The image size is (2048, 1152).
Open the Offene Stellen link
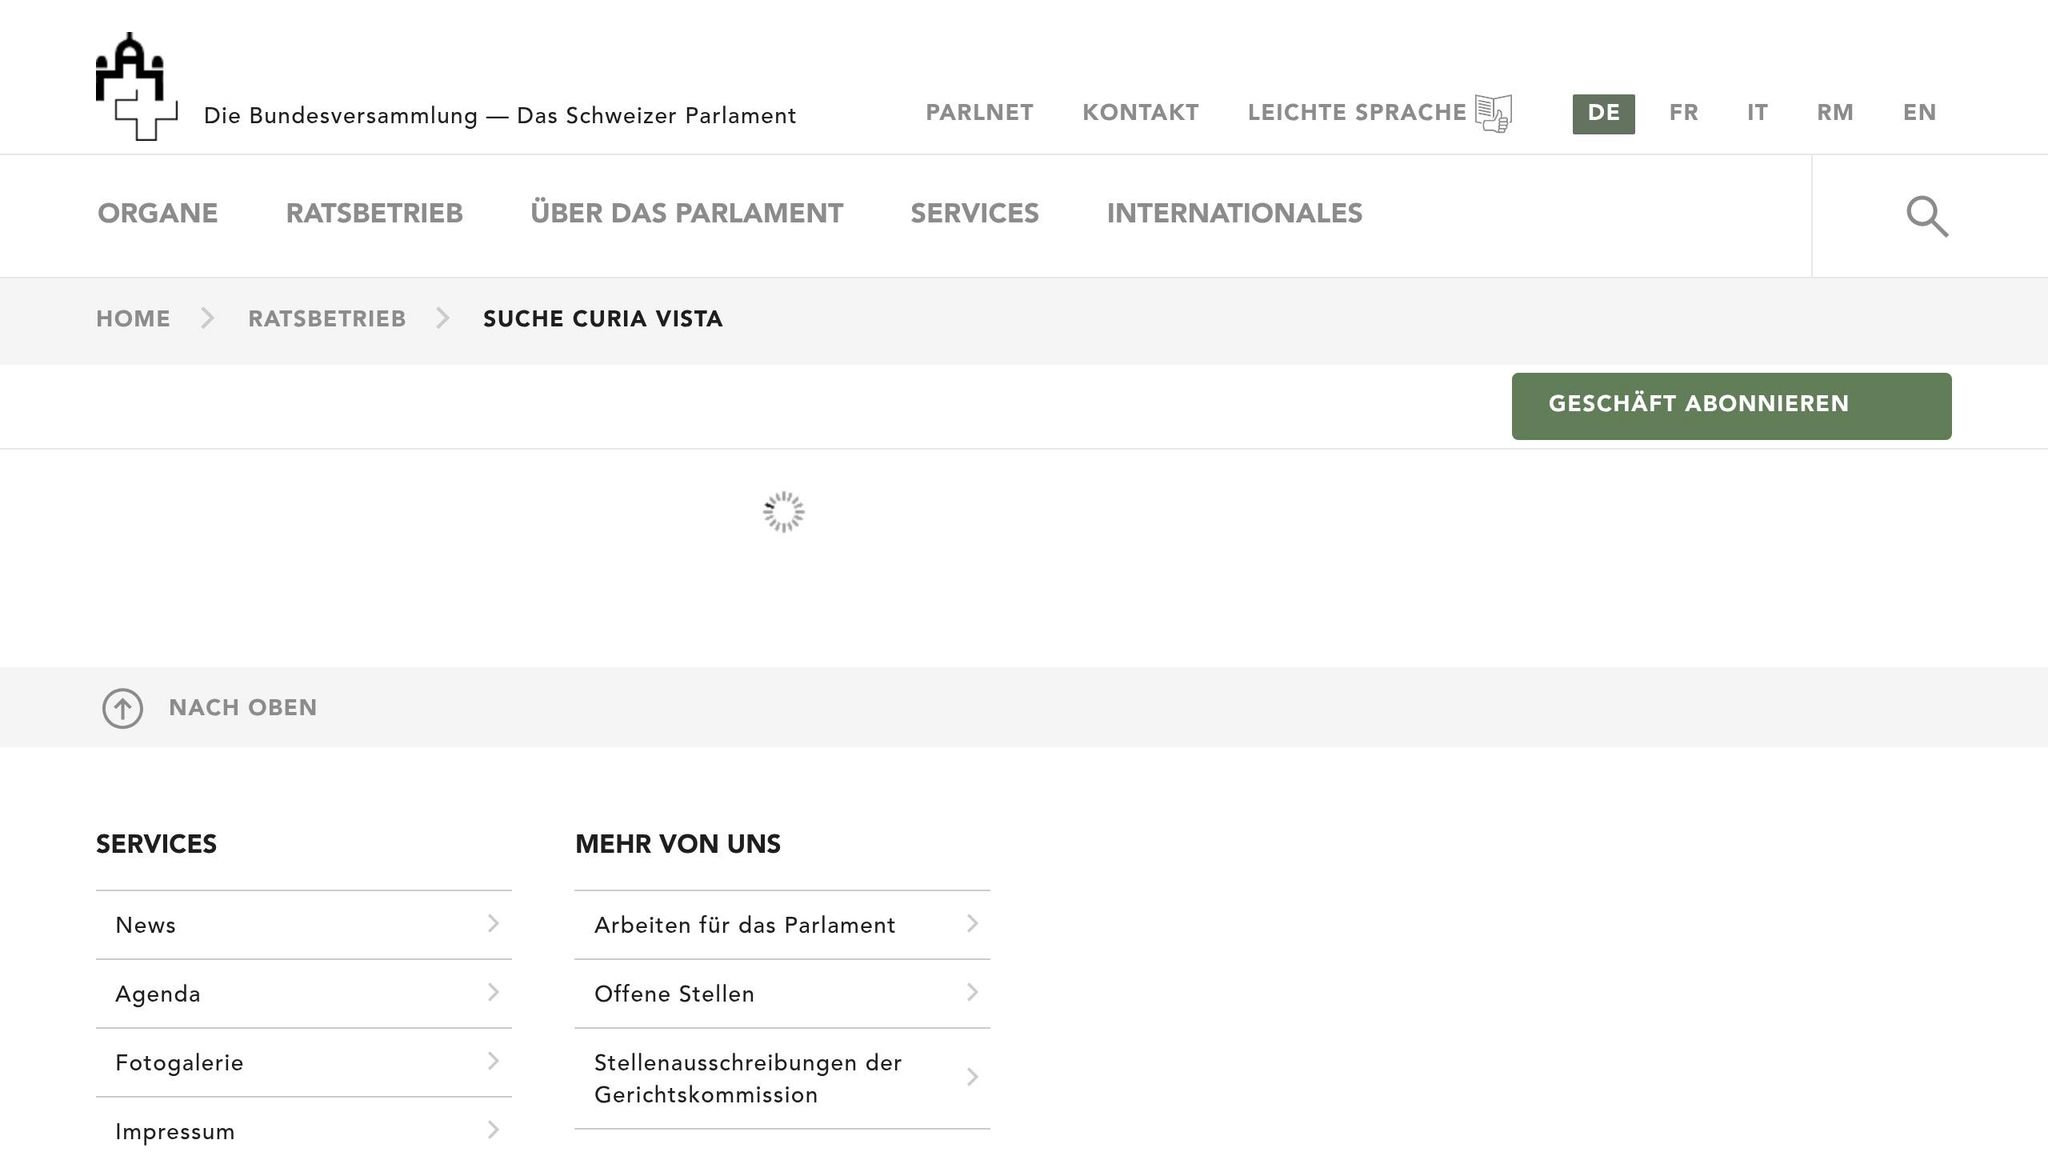pyautogui.click(x=674, y=994)
